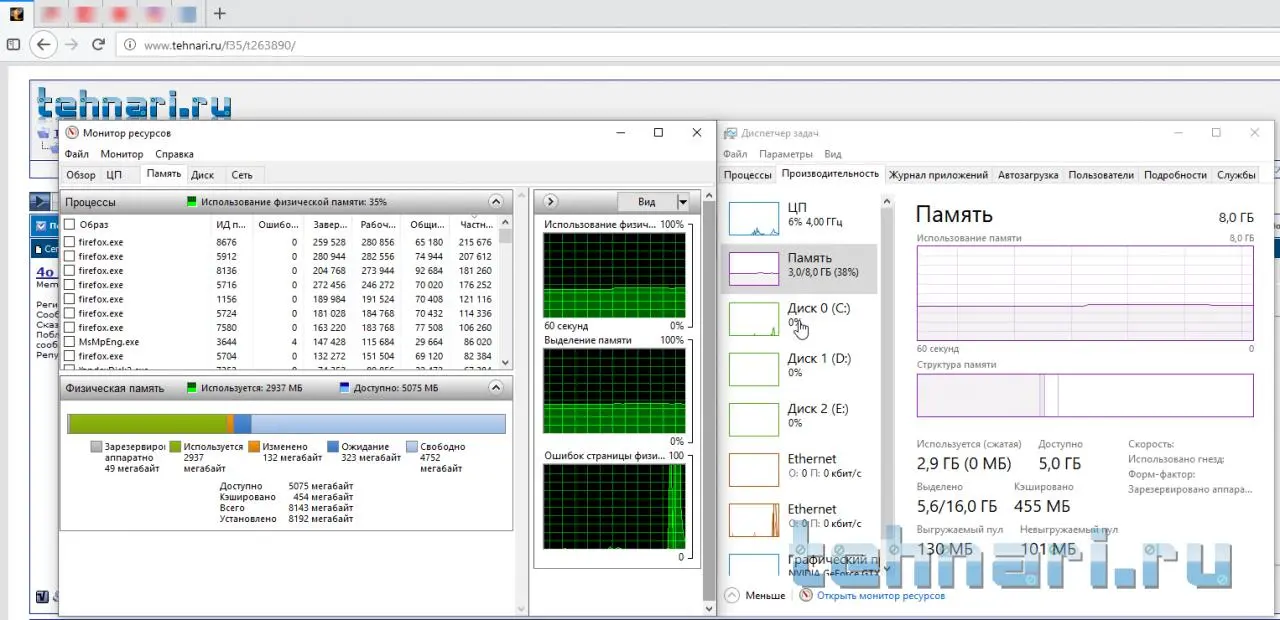The height and width of the screenshot is (620, 1280).
Task: Tick the checkbox for MsMpEng.exe
Action: (69, 342)
